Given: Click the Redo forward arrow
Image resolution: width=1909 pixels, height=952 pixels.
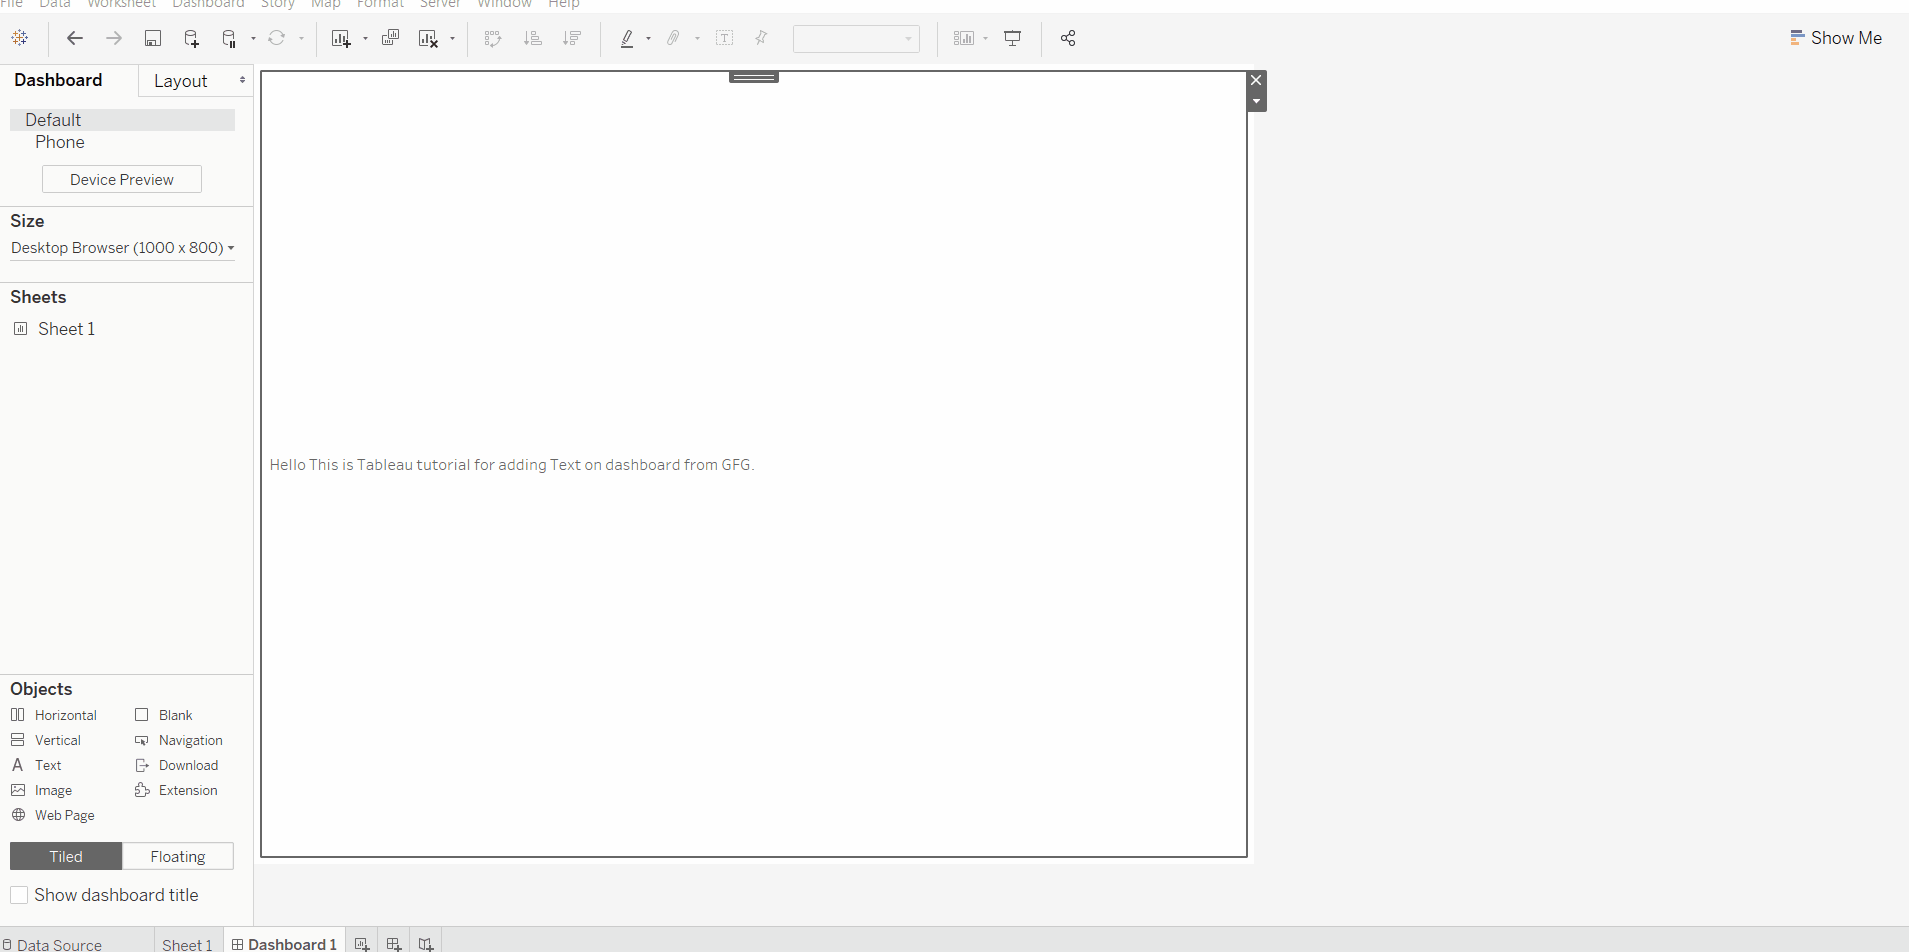Looking at the screenshot, I should point(114,38).
